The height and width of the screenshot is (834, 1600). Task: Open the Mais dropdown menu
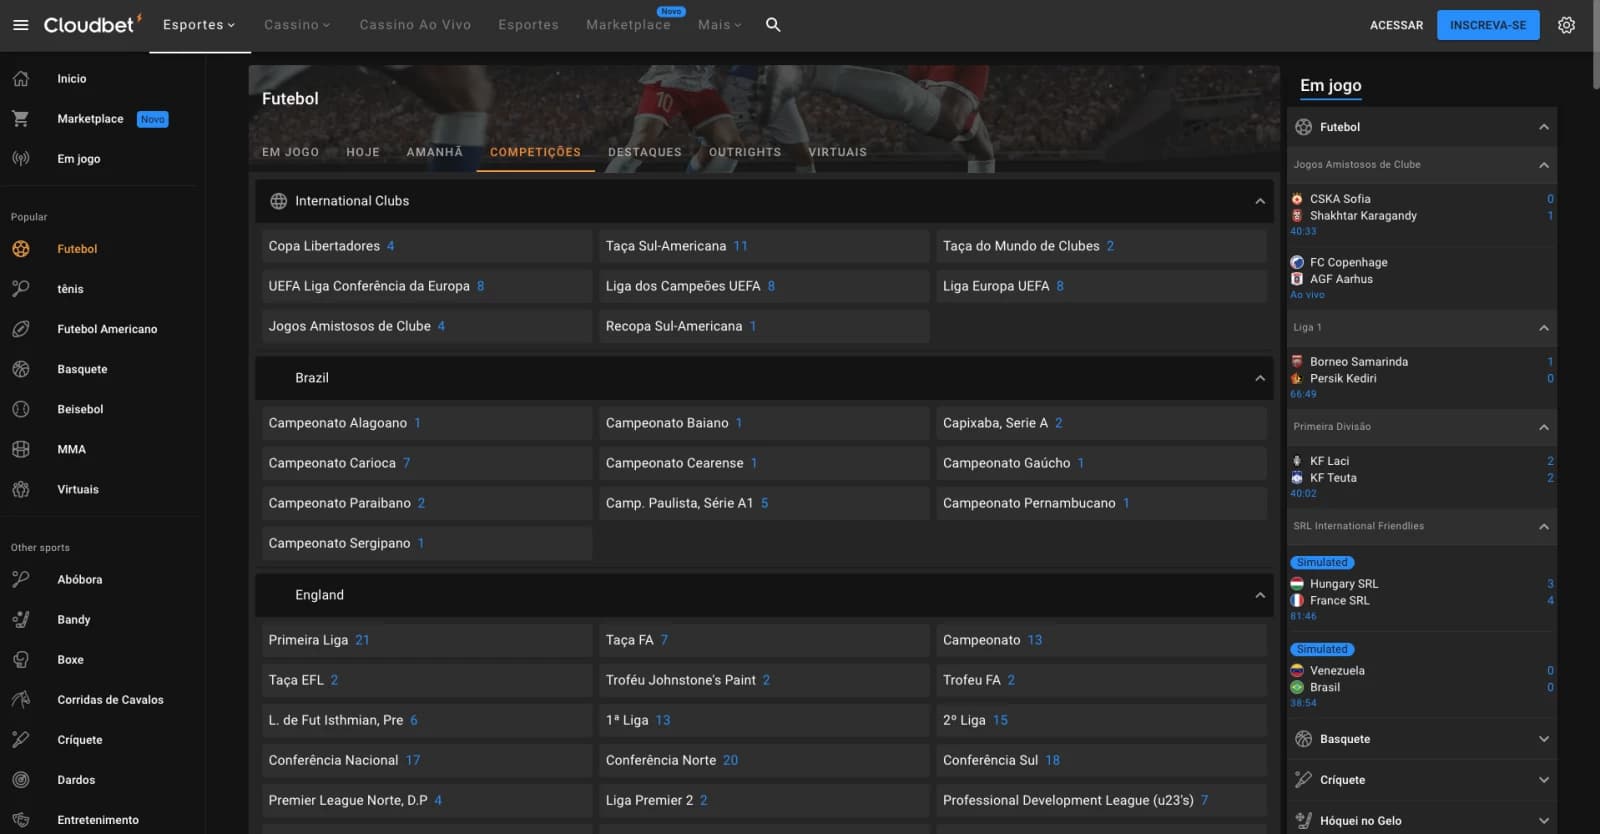tap(720, 25)
